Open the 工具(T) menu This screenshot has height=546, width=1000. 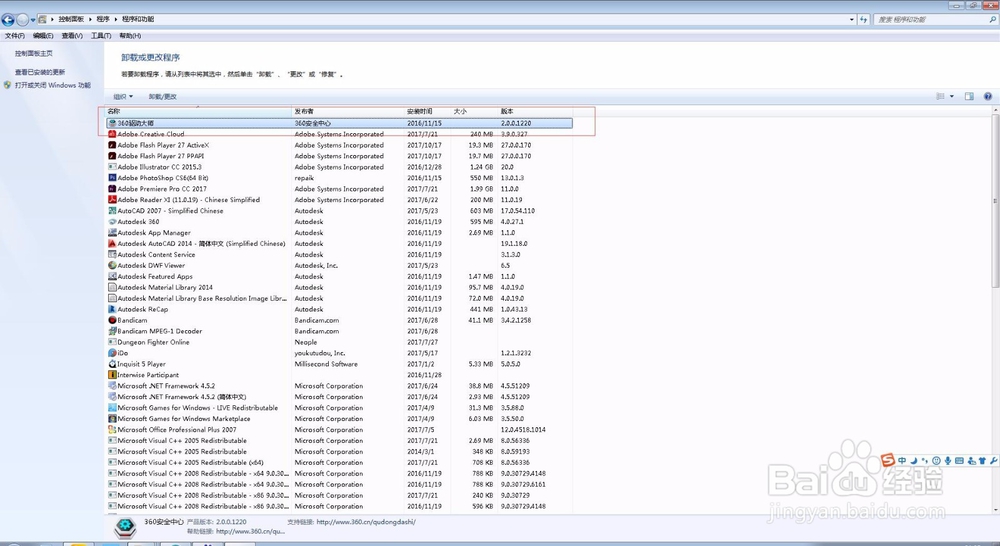pyautogui.click(x=101, y=36)
